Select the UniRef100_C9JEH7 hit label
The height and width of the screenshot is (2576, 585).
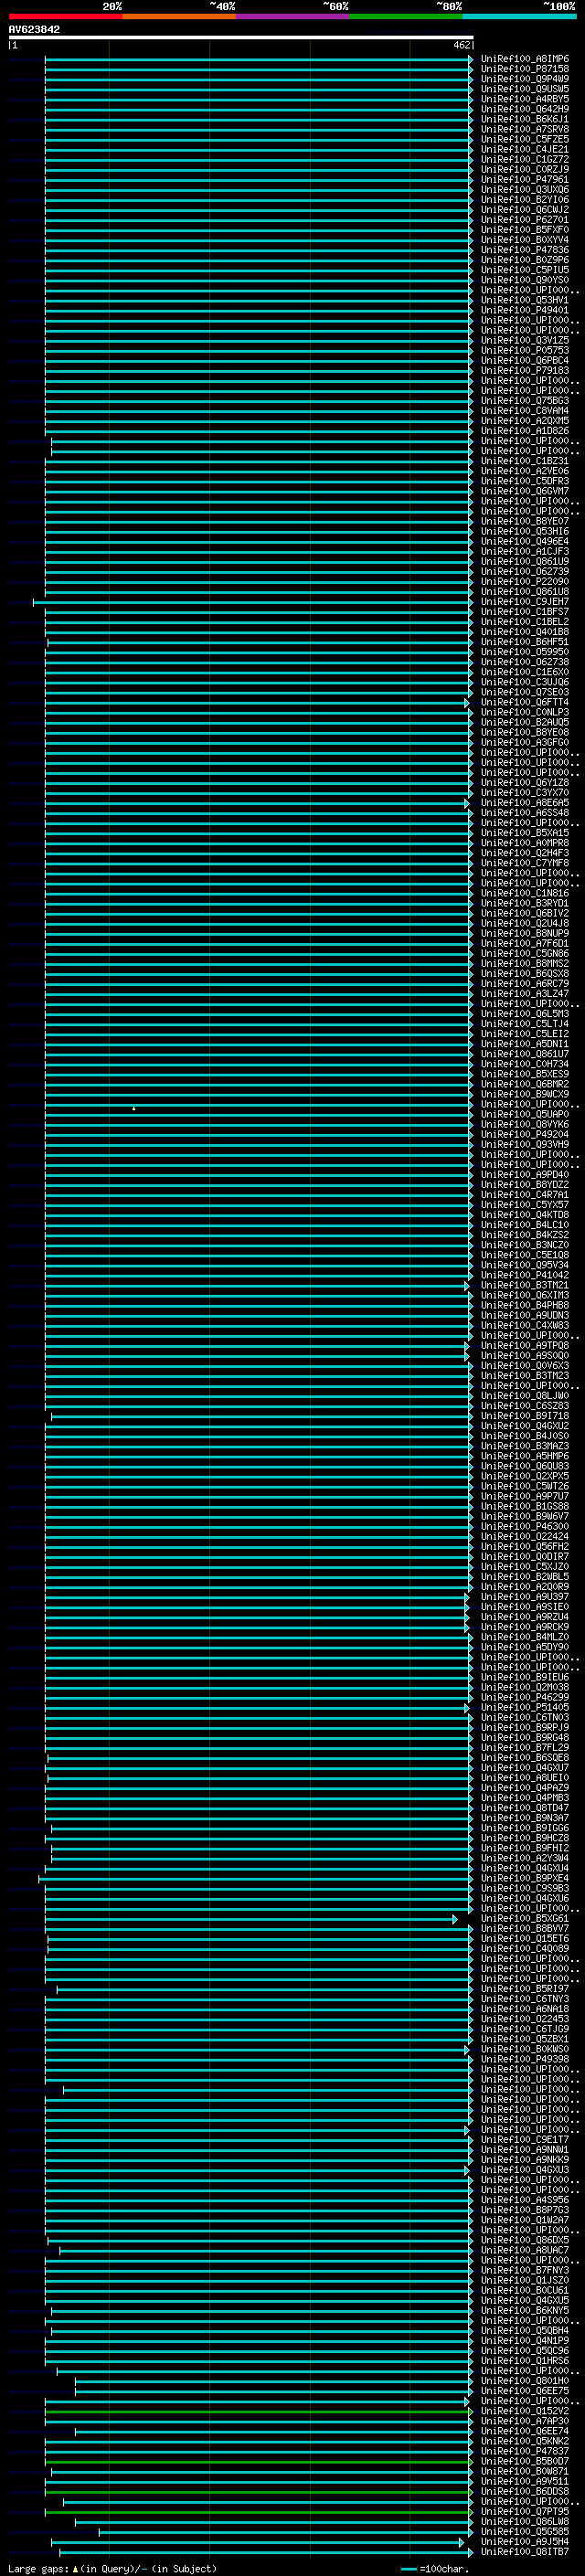[x=525, y=602]
